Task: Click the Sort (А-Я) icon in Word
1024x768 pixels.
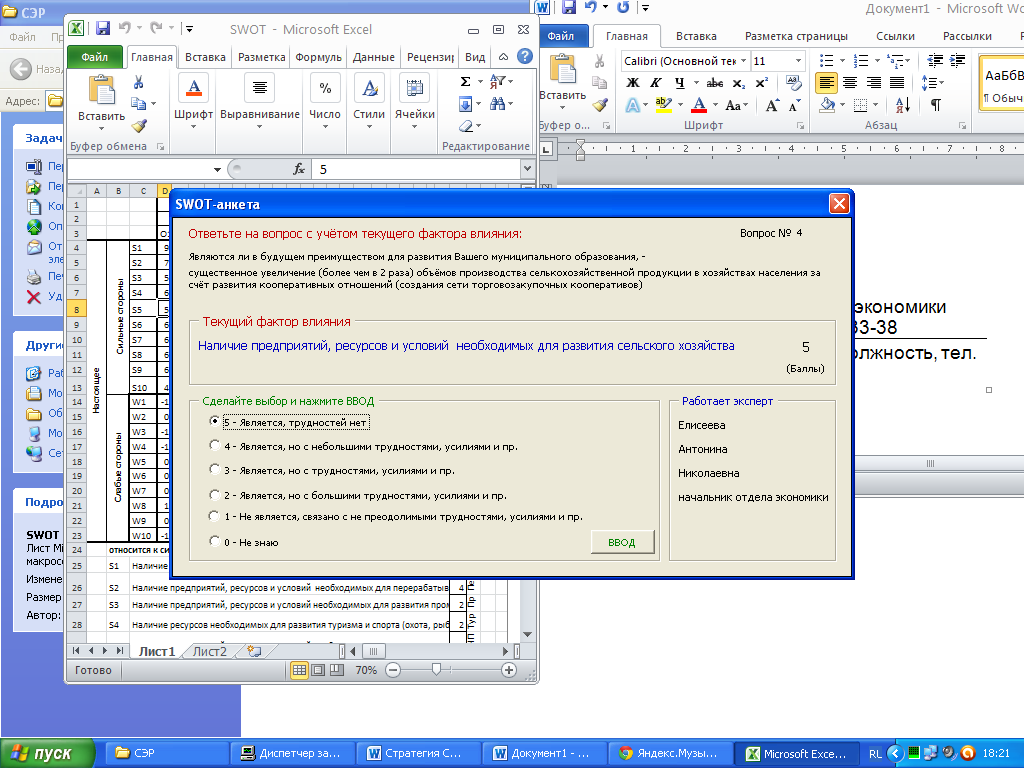Action: (903, 104)
